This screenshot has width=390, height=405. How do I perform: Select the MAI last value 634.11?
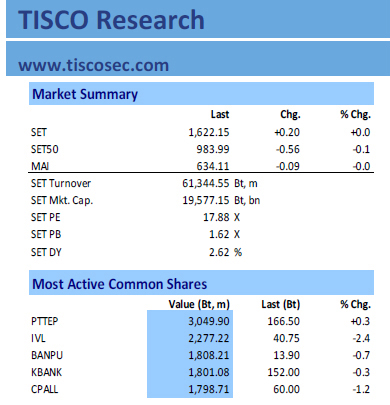tap(213, 166)
